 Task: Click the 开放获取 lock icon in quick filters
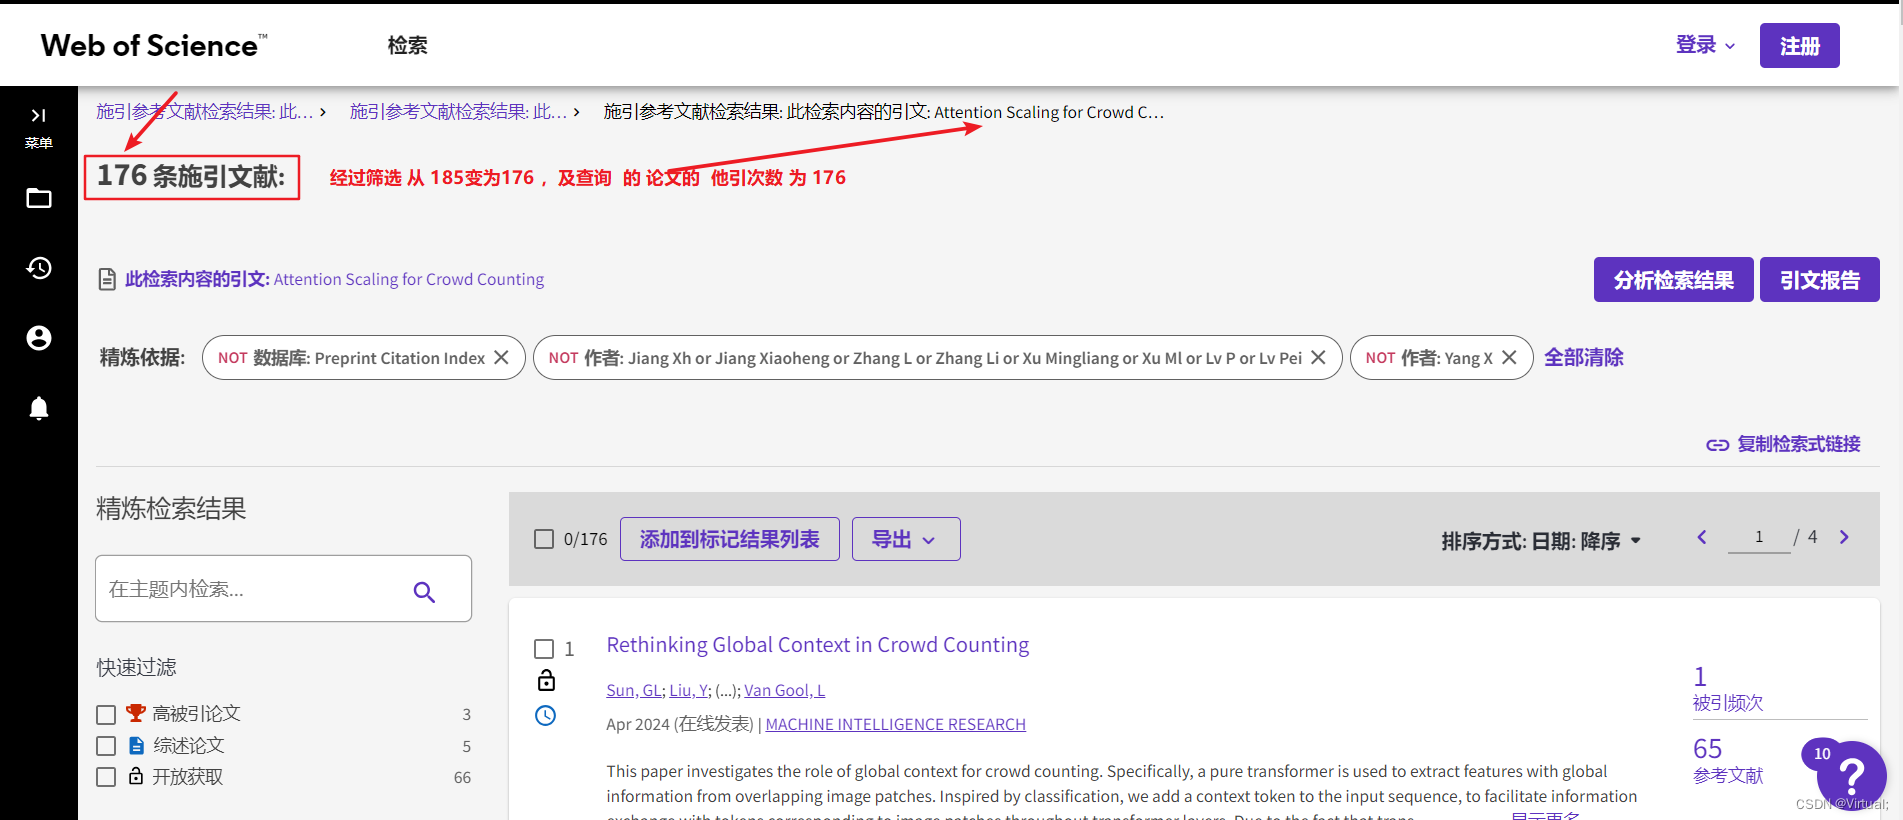(136, 776)
